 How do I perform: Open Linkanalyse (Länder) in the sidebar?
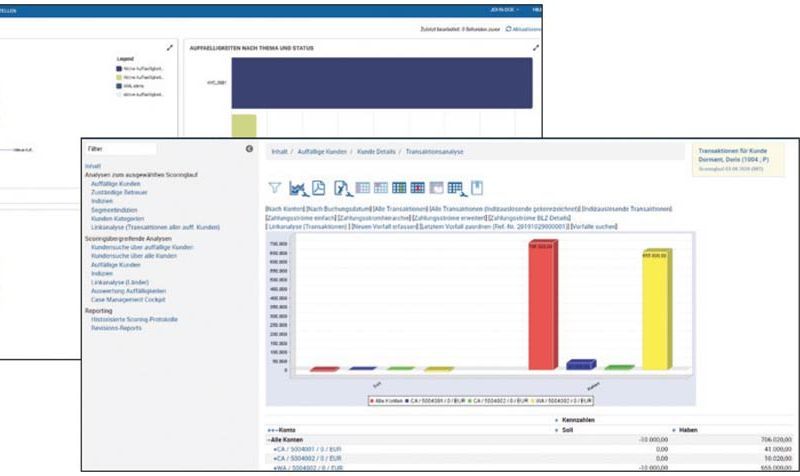(x=120, y=282)
